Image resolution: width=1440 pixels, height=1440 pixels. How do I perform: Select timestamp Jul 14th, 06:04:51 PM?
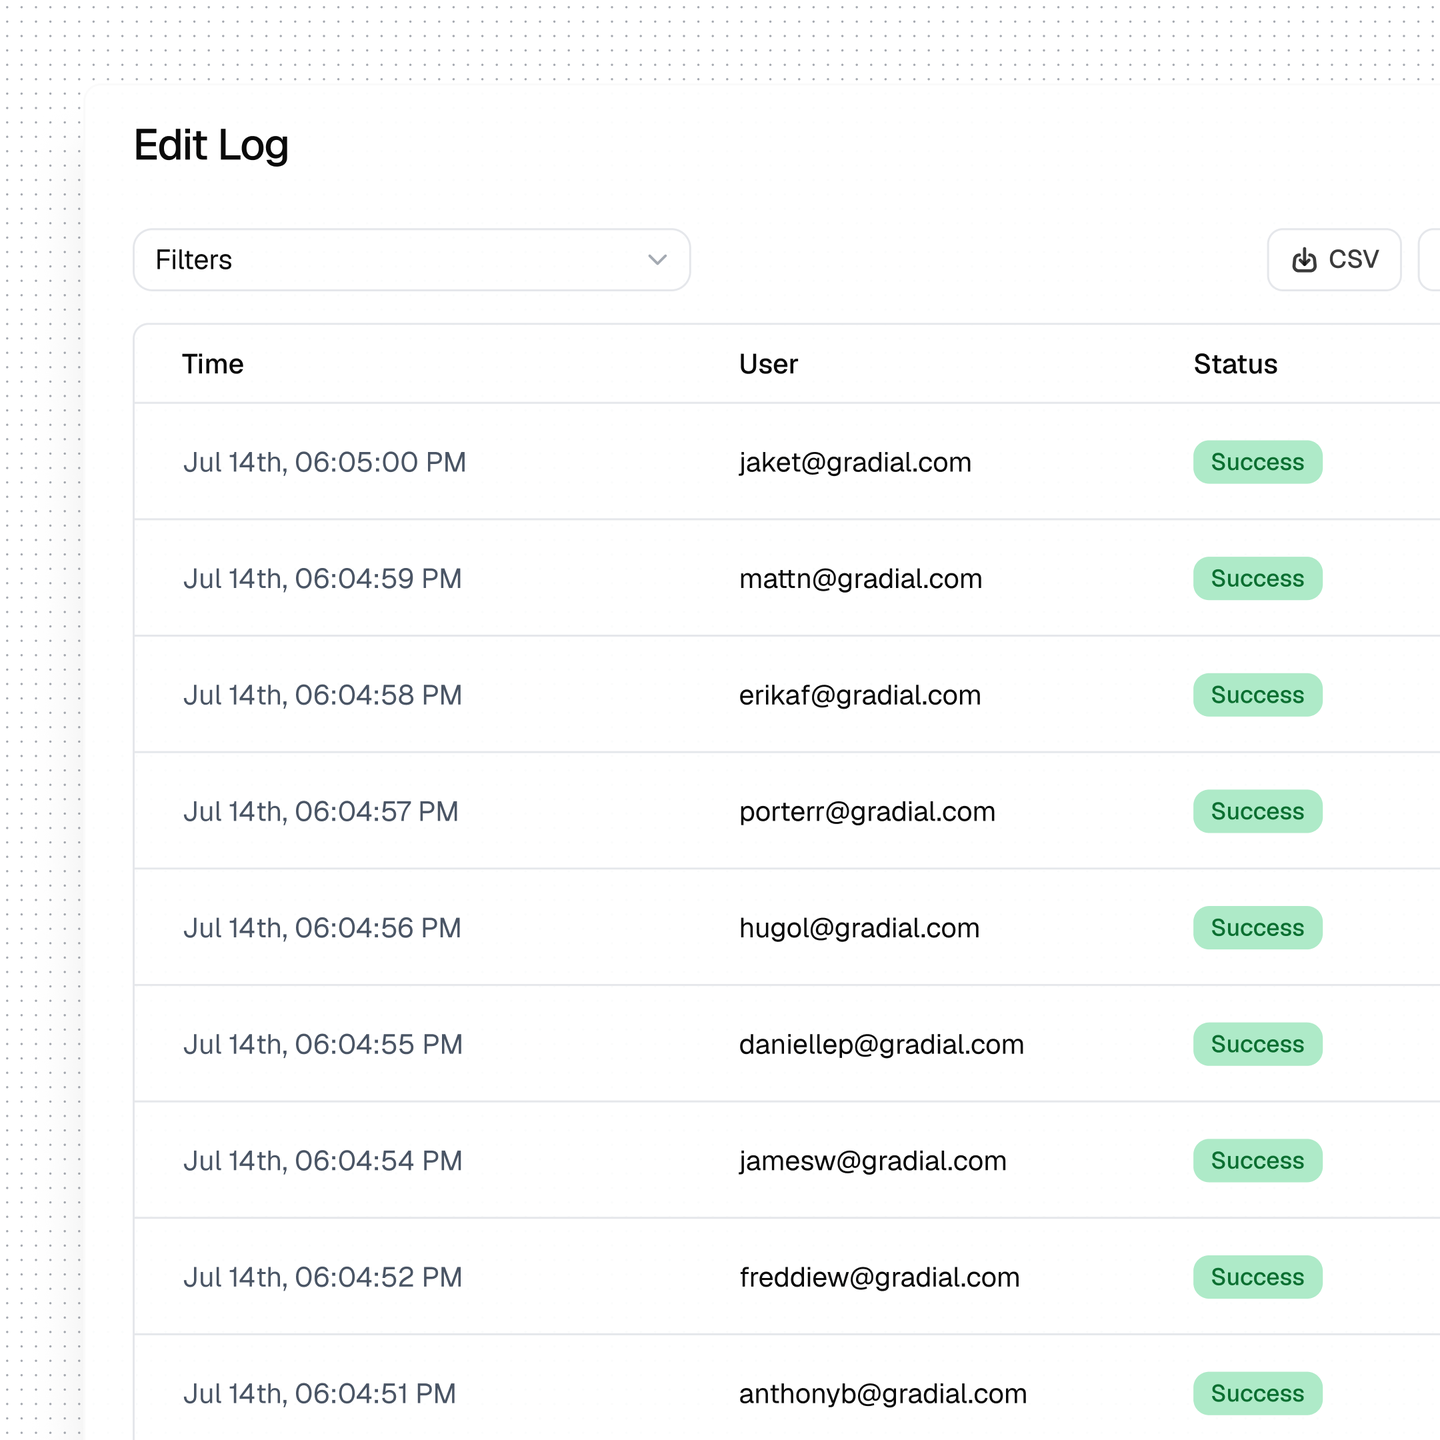tap(319, 1394)
